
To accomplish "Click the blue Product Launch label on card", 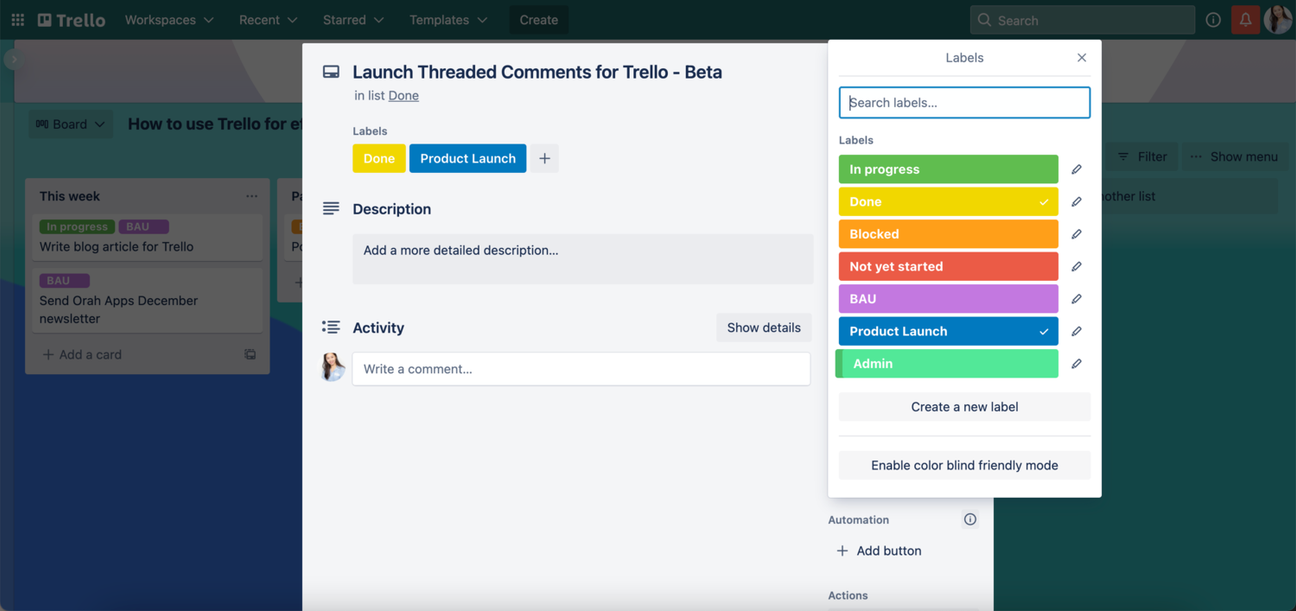I will (x=468, y=158).
